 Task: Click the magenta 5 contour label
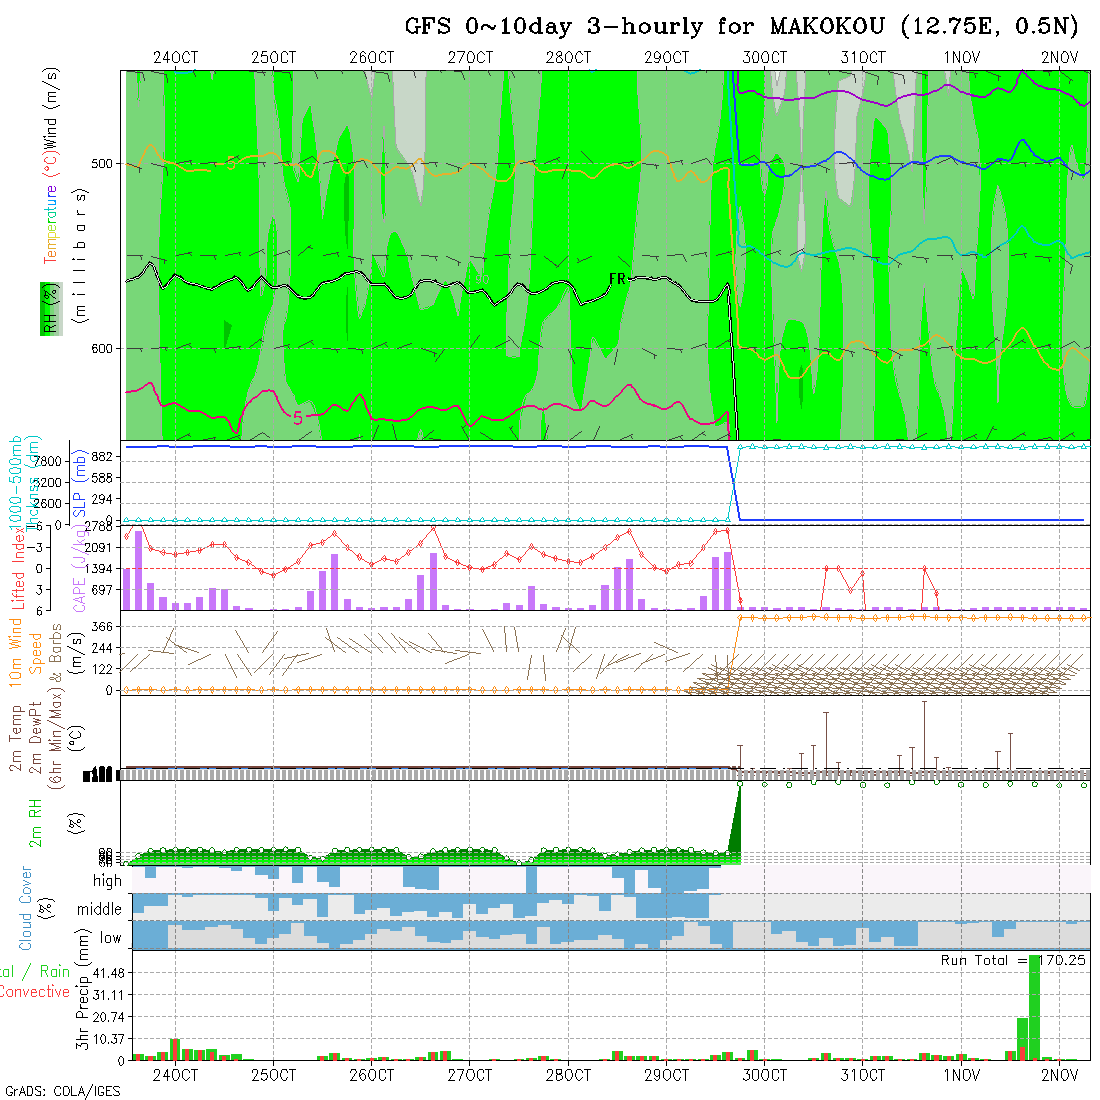(x=297, y=417)
